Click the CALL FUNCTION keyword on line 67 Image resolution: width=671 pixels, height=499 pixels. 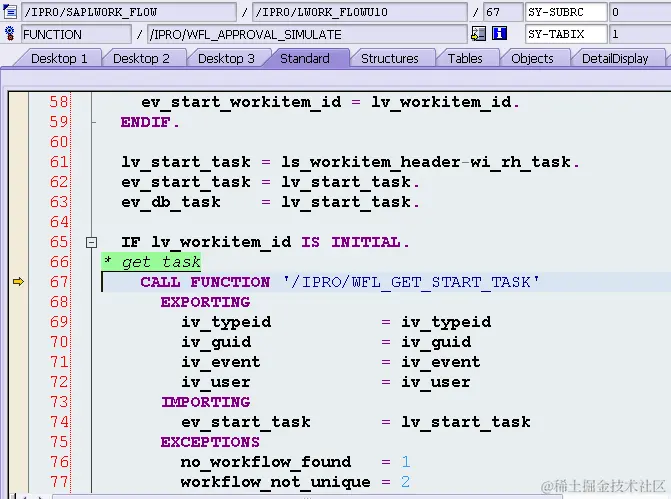pos(205,282)
